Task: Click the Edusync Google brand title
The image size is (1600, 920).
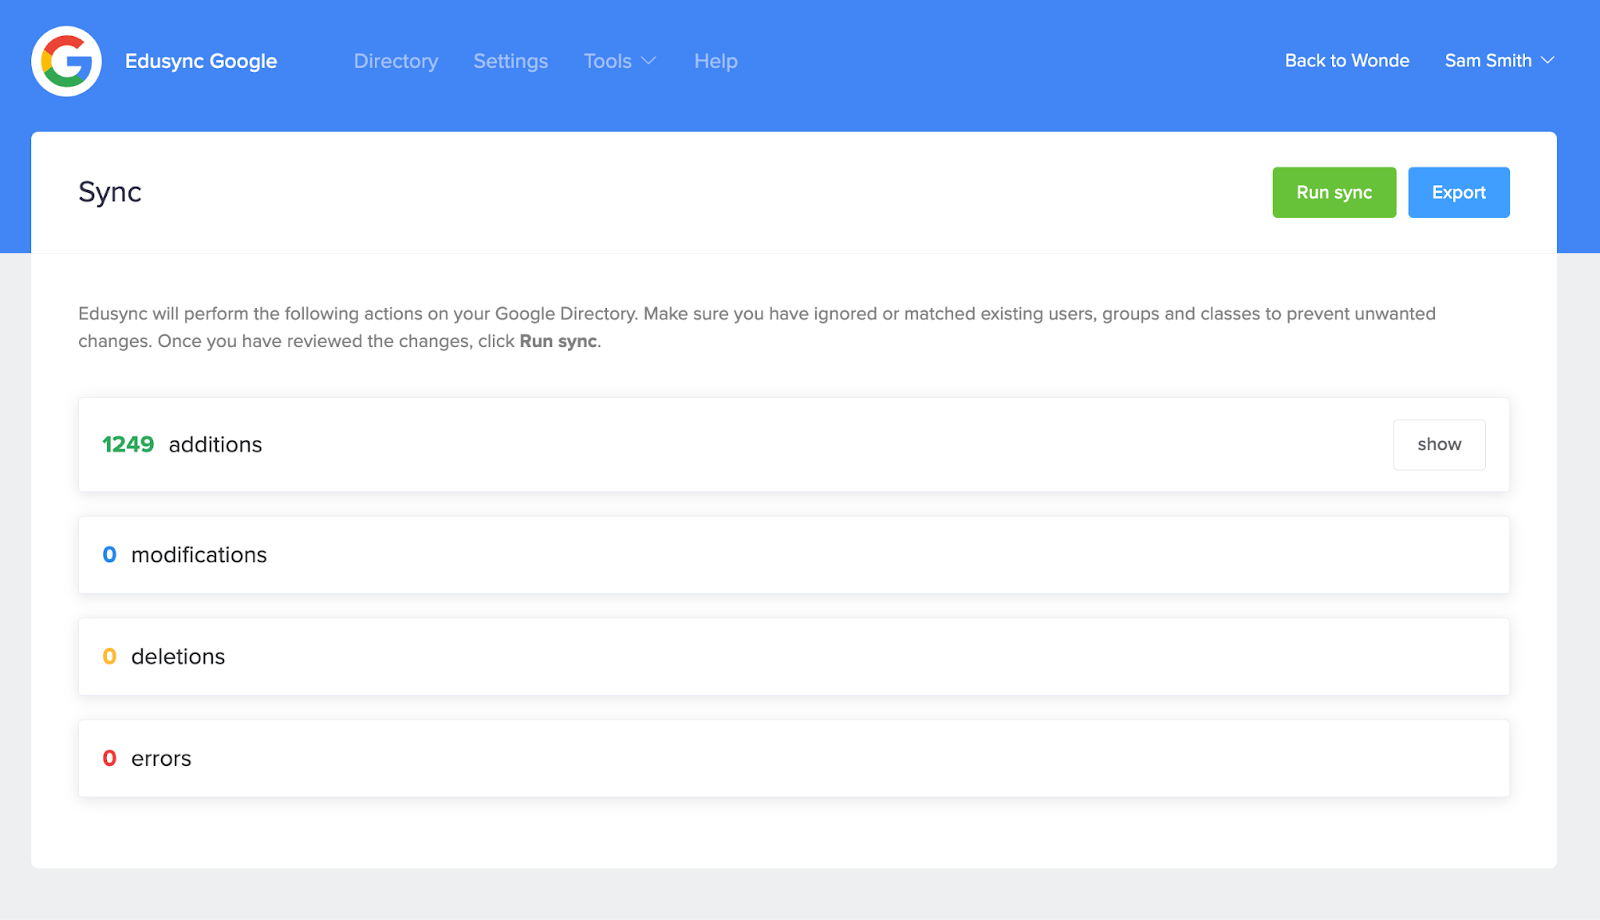Action: pyautogui.click(x=200, y=61)
